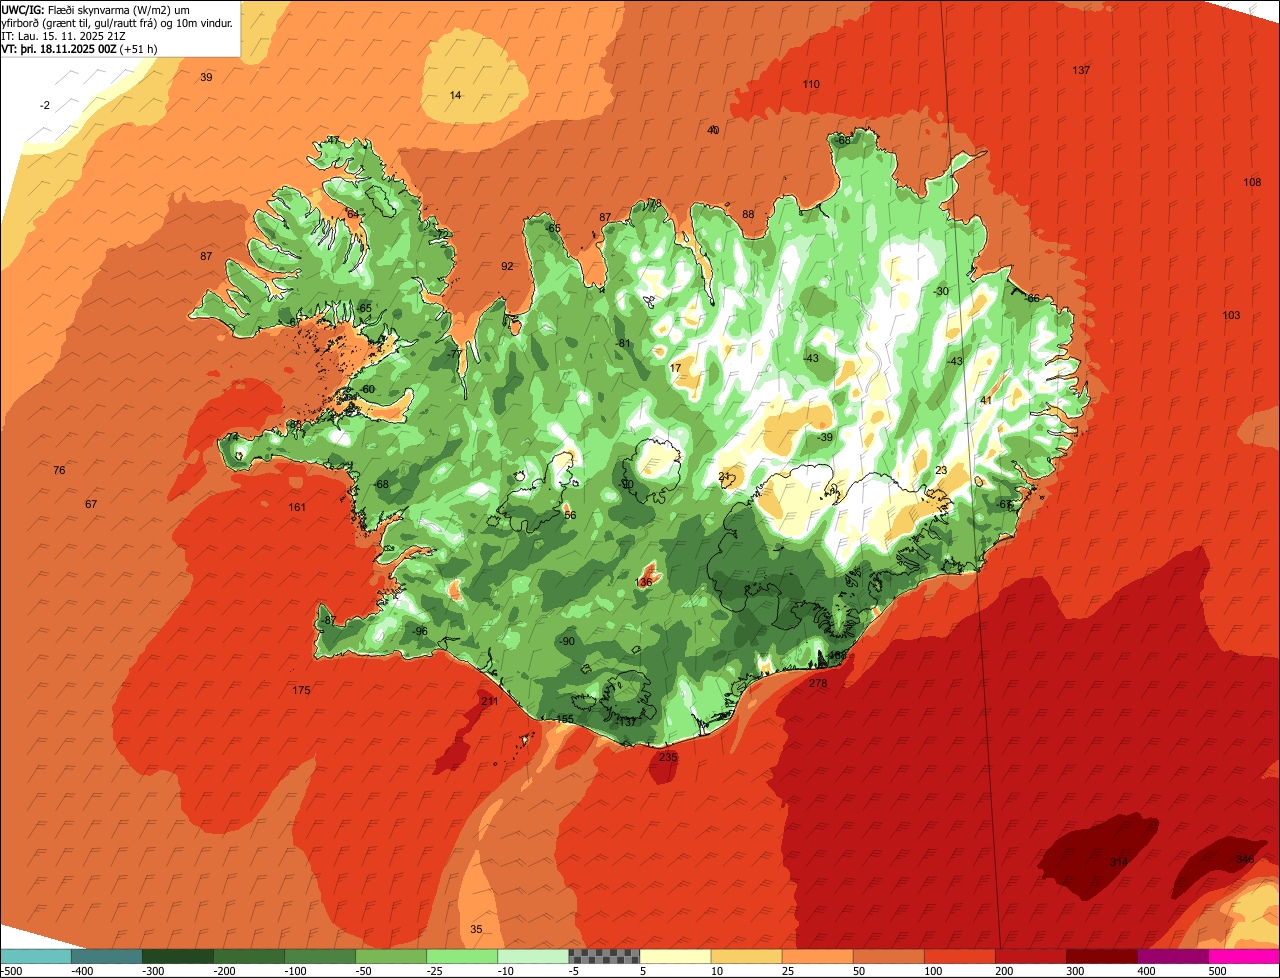The image size is (1280, 978).
Task: Click the '-500' legend label
Action: (x=11, y=971)
